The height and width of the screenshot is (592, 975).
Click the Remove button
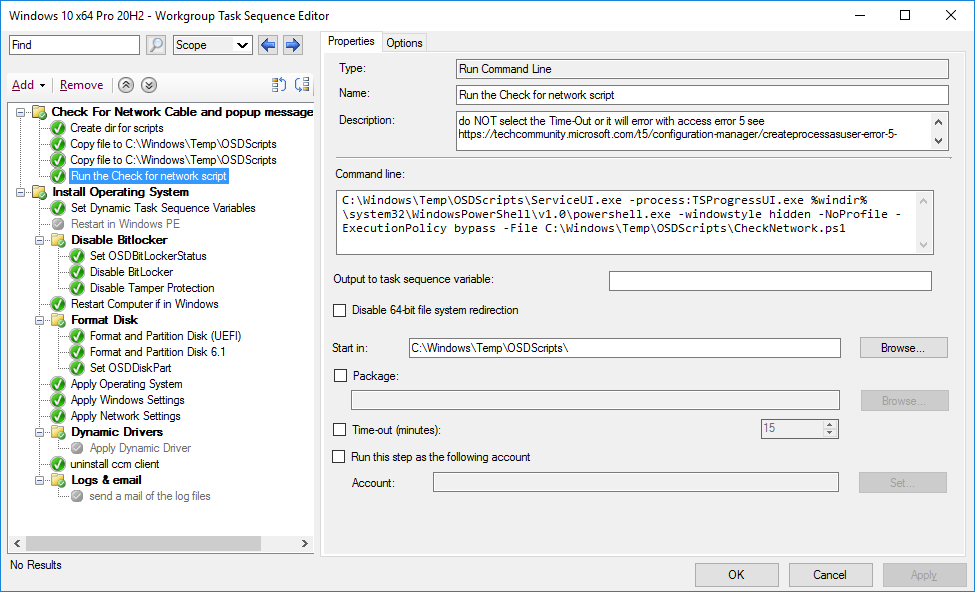81,85
